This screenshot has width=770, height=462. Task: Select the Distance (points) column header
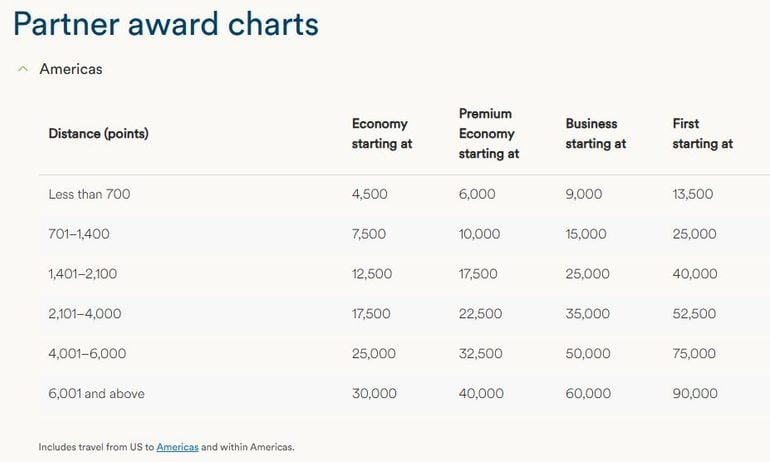98,134
